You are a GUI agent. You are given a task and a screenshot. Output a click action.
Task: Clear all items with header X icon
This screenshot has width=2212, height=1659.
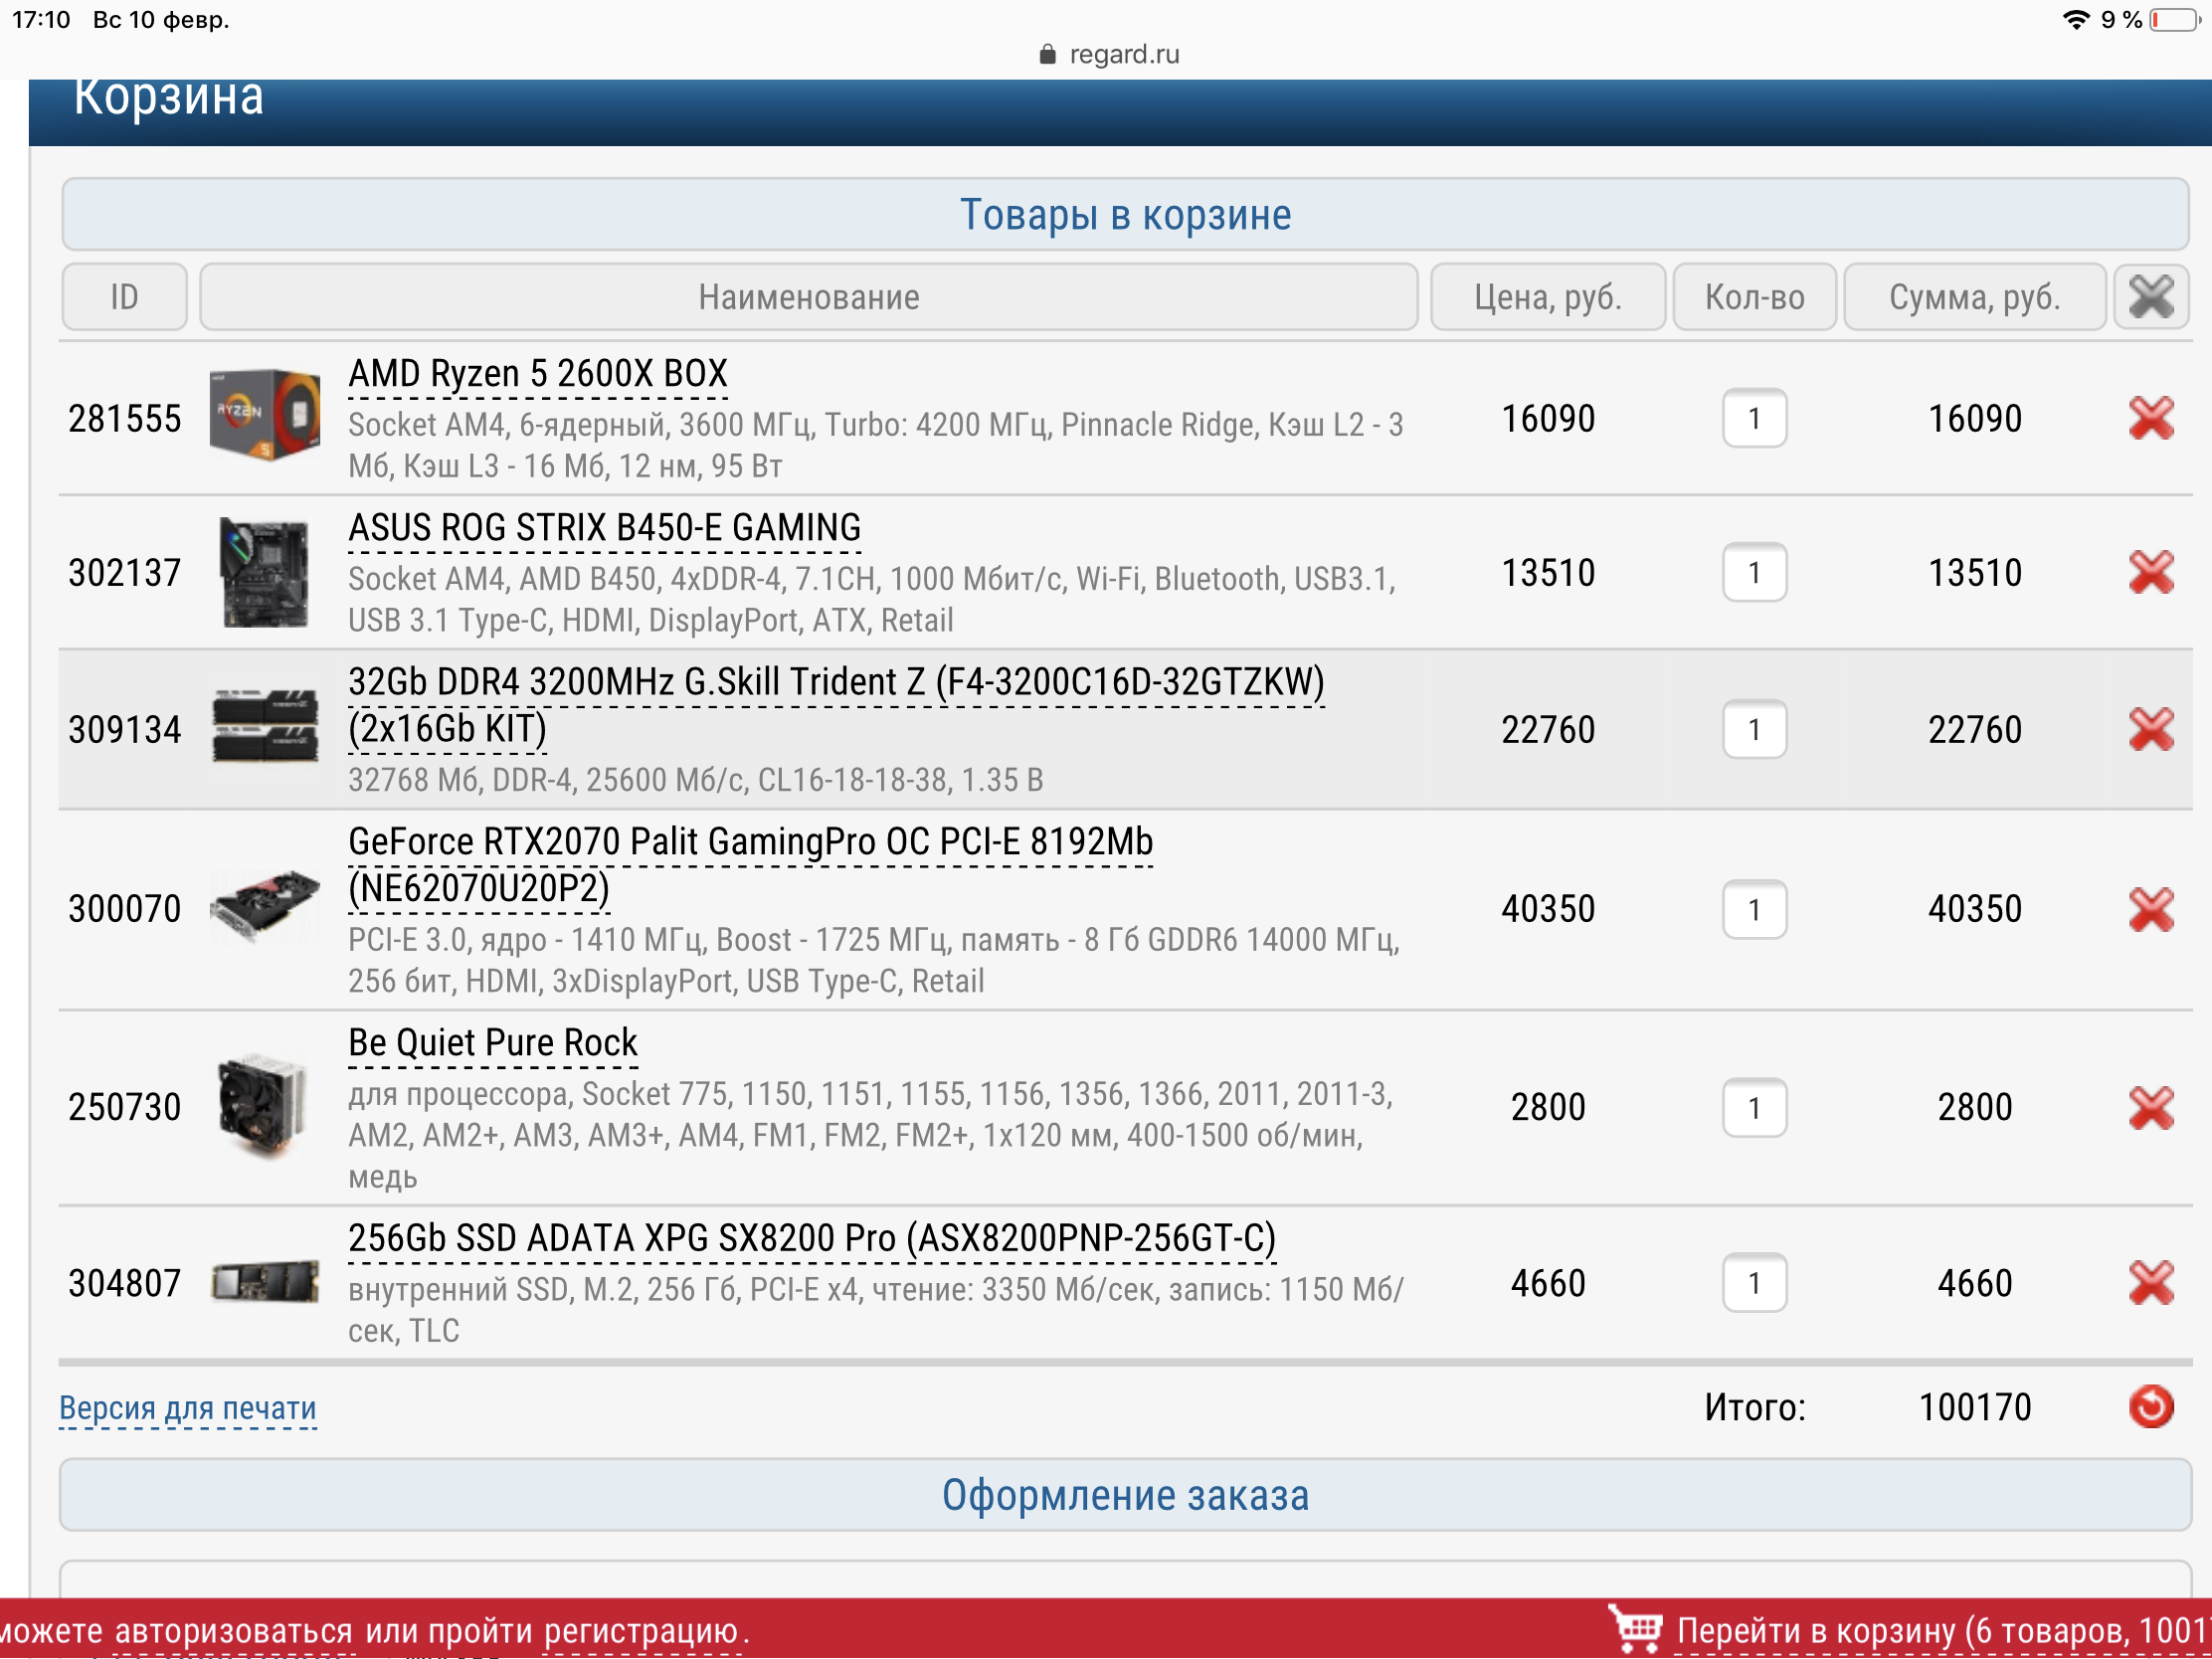[2150, 297]
